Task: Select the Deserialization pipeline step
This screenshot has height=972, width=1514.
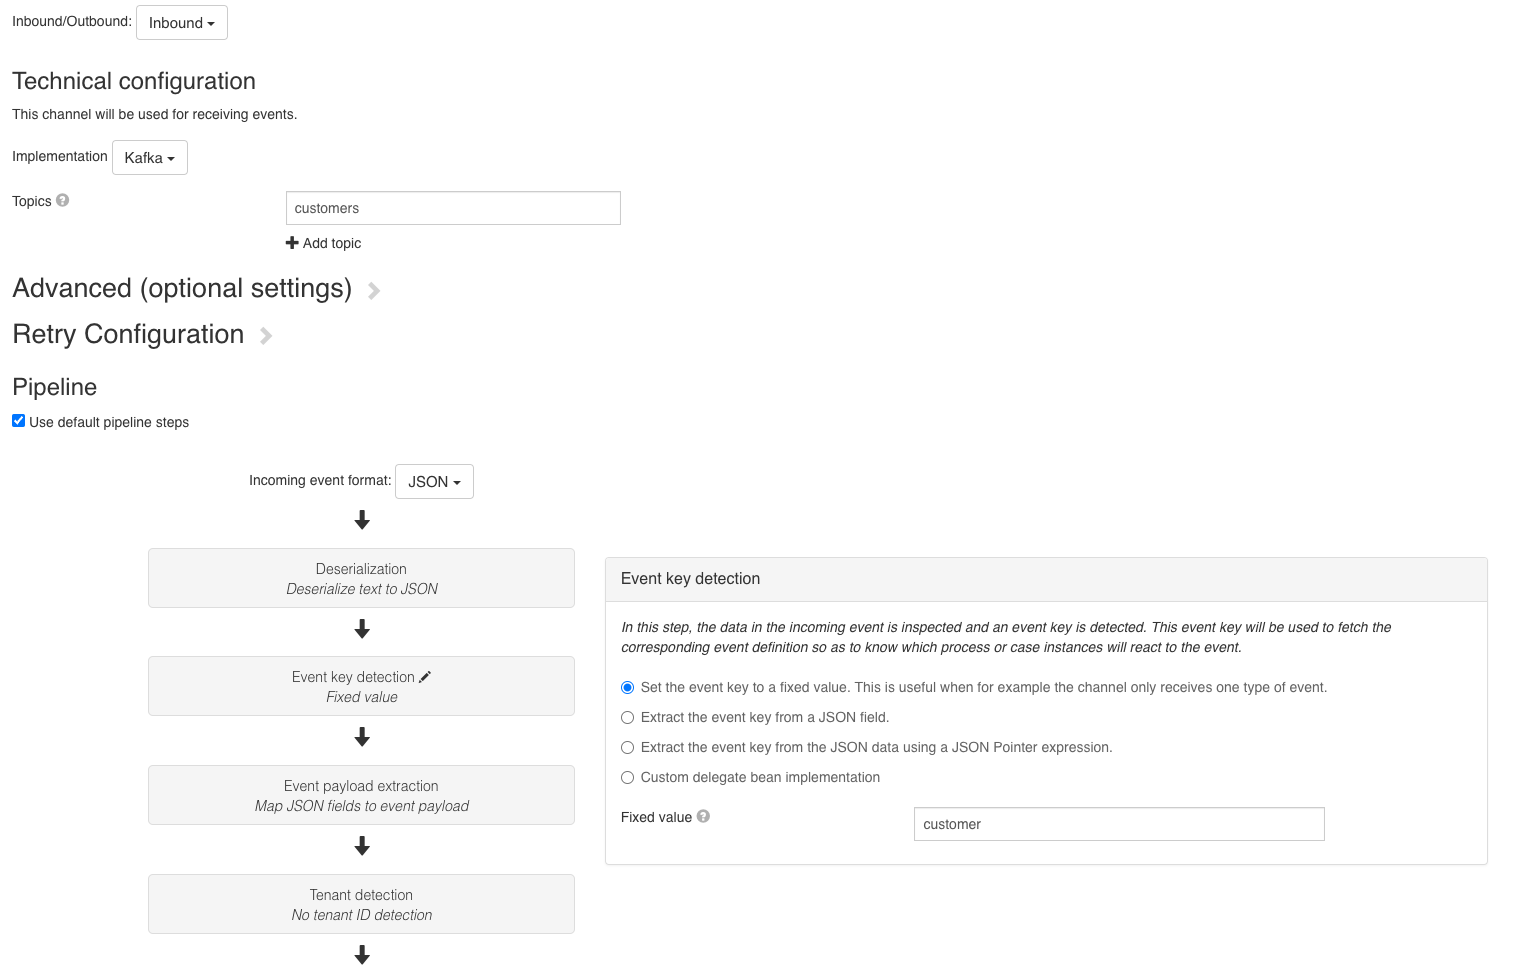Action: click(361, 578)
